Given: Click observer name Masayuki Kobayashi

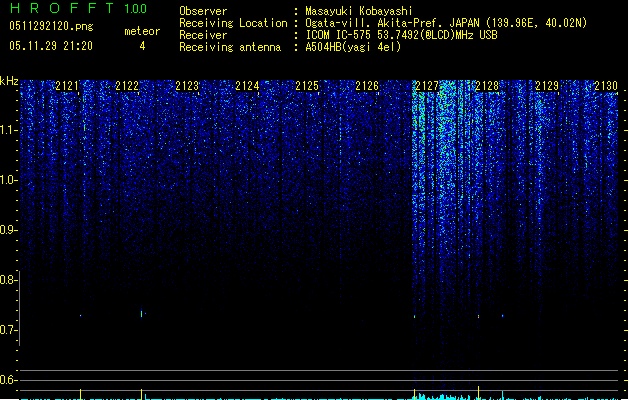Looking at the screenshot, I should point(359,11).
